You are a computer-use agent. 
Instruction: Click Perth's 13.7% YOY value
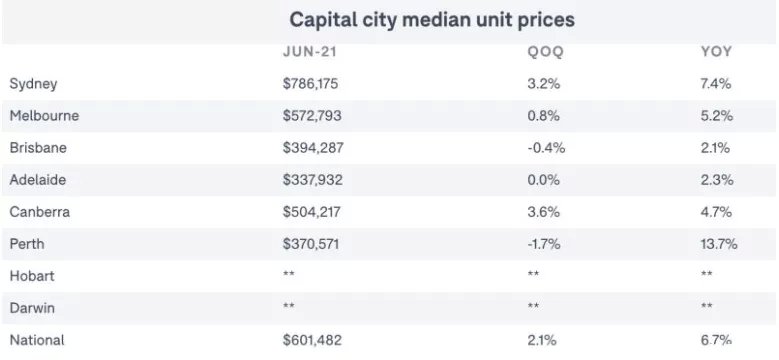click(x=719, y=244)
